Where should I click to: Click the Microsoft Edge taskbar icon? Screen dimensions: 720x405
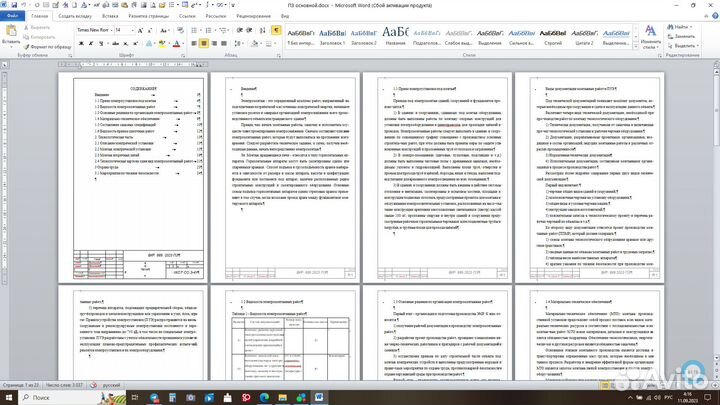tap(264, 397)
